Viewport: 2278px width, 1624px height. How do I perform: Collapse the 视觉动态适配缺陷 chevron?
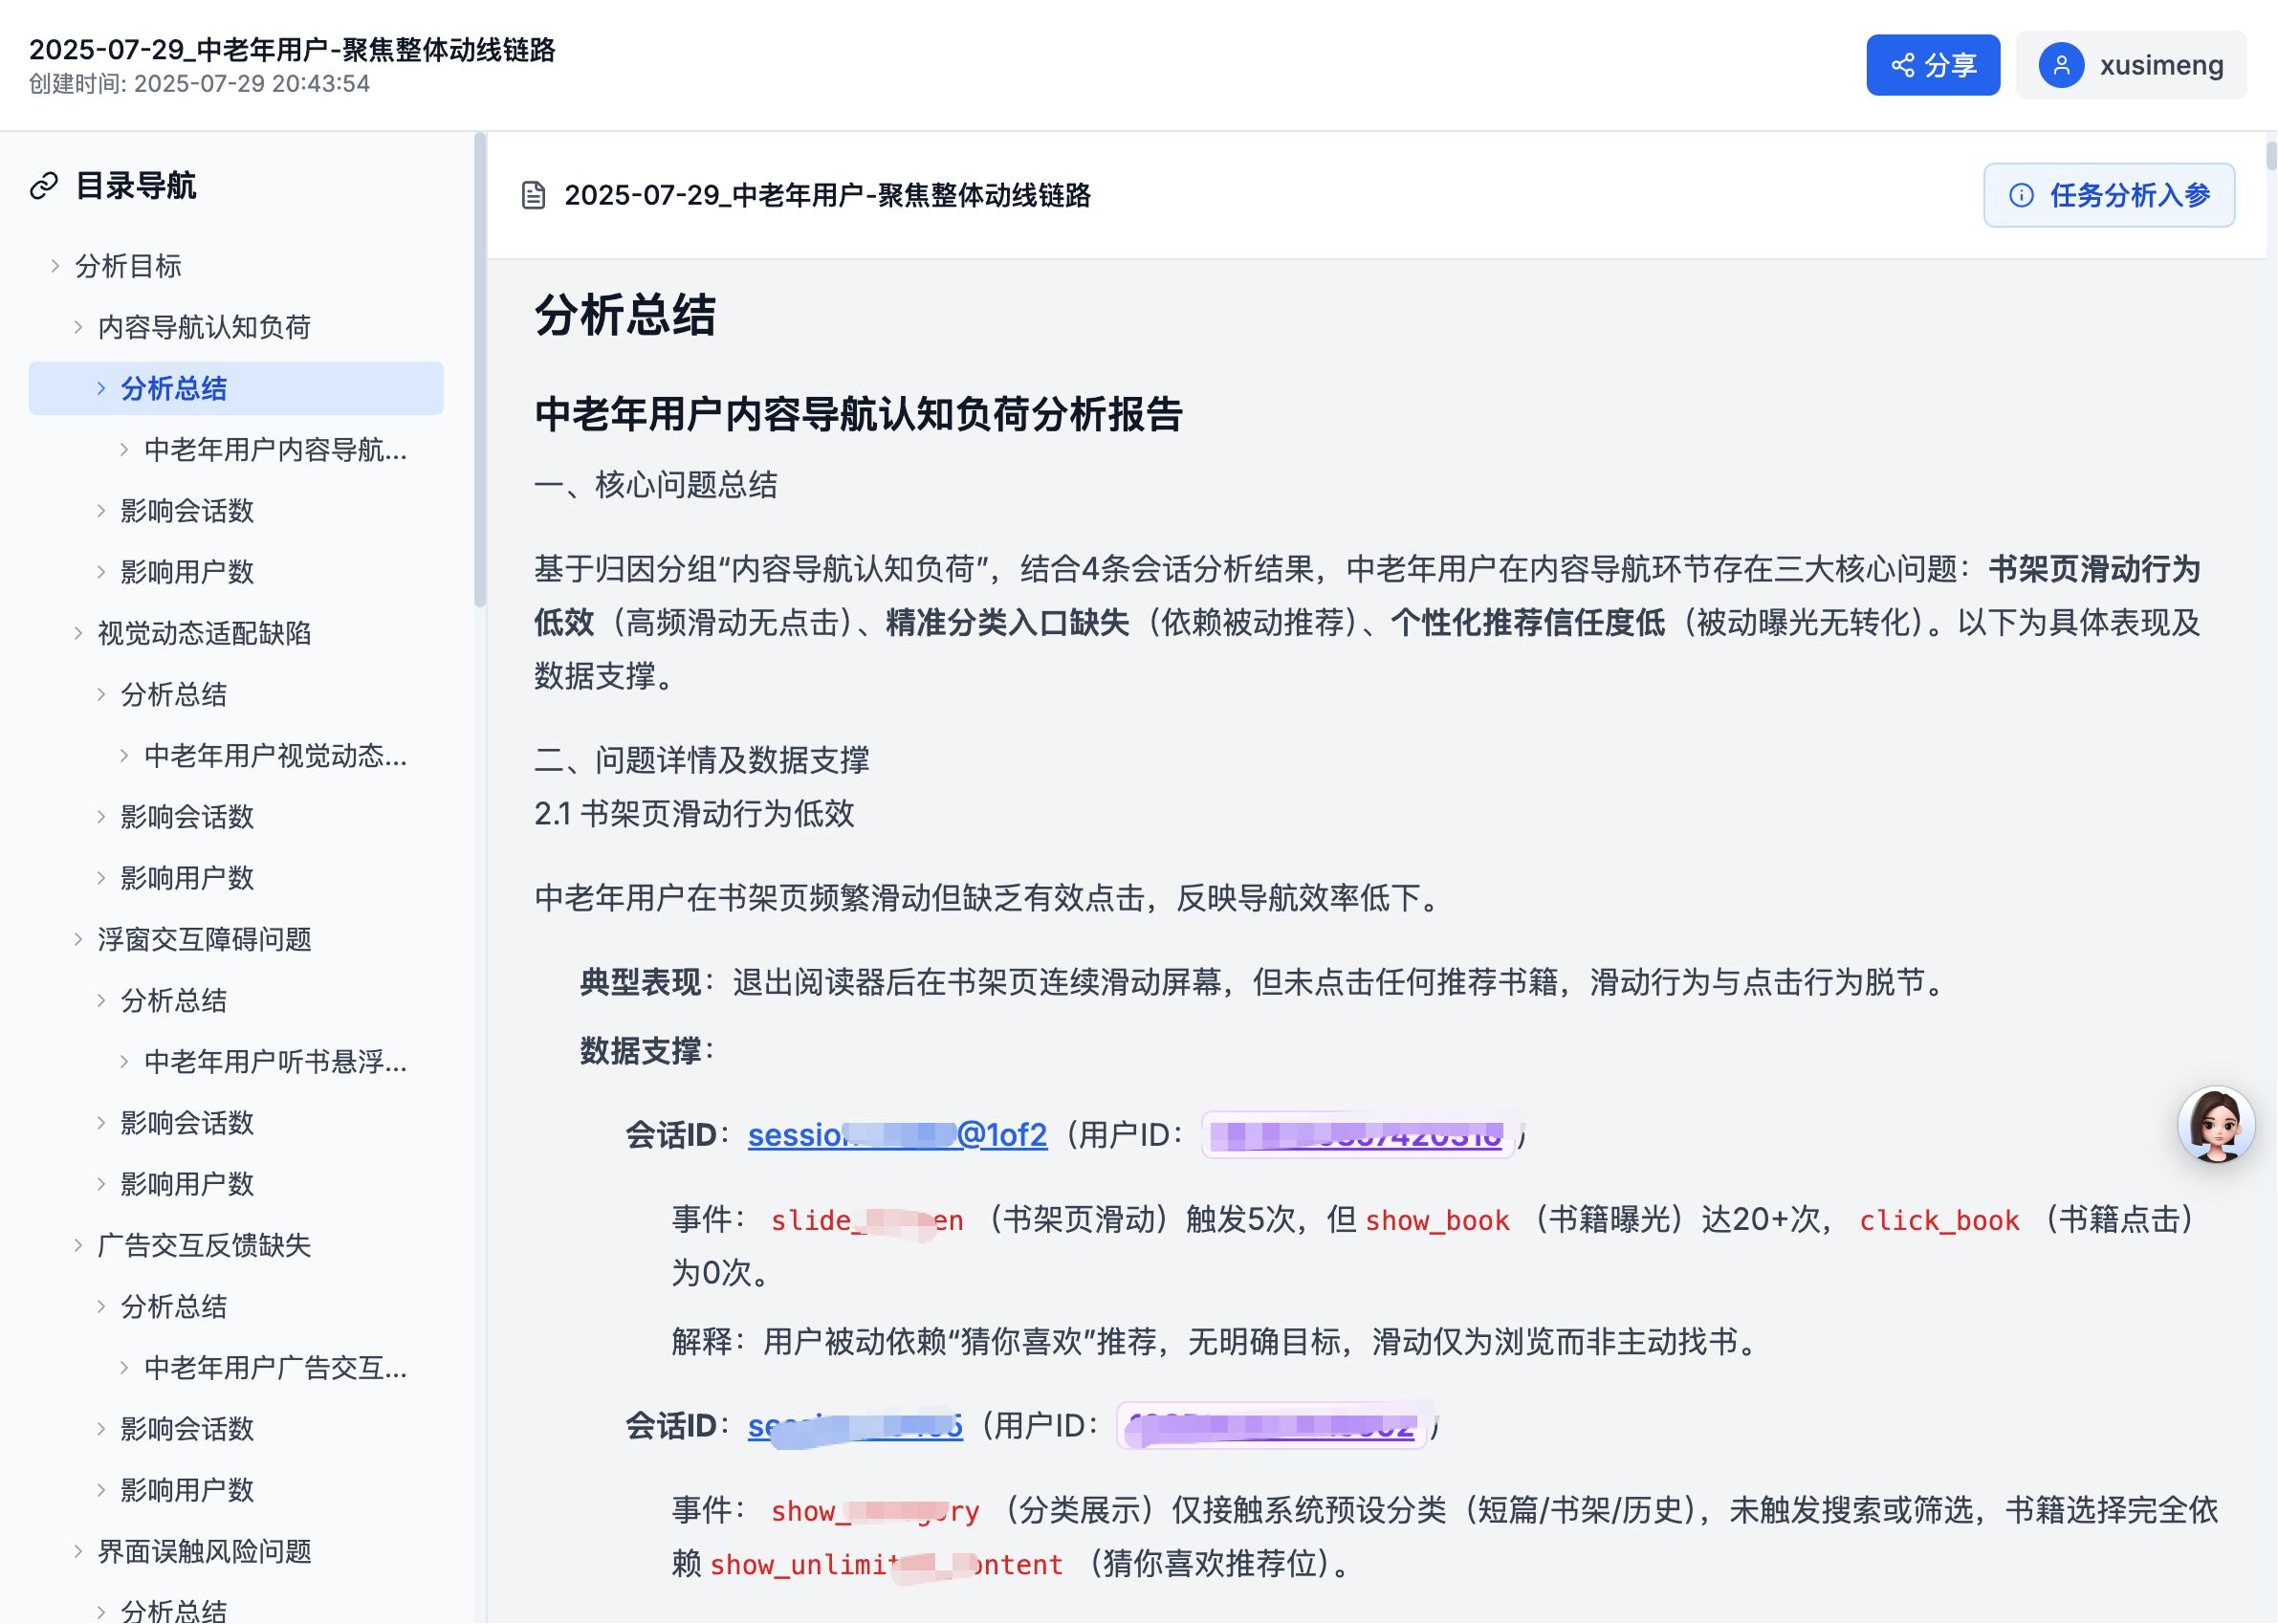coord(78,633)
